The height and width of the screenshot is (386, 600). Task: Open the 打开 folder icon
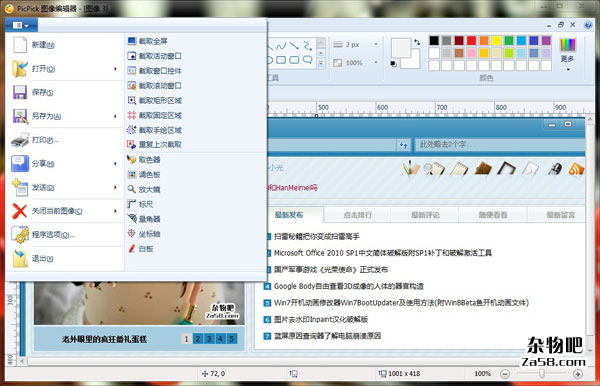20,68
